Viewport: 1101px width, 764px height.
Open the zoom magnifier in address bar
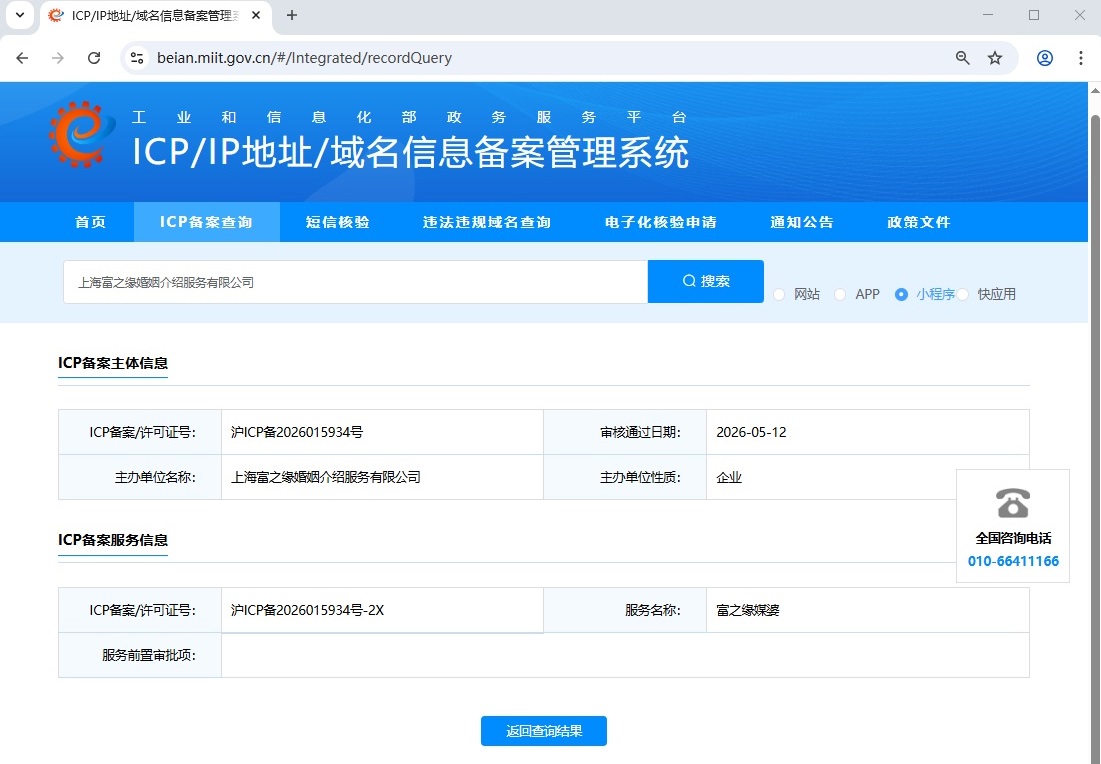pos(963,58)
